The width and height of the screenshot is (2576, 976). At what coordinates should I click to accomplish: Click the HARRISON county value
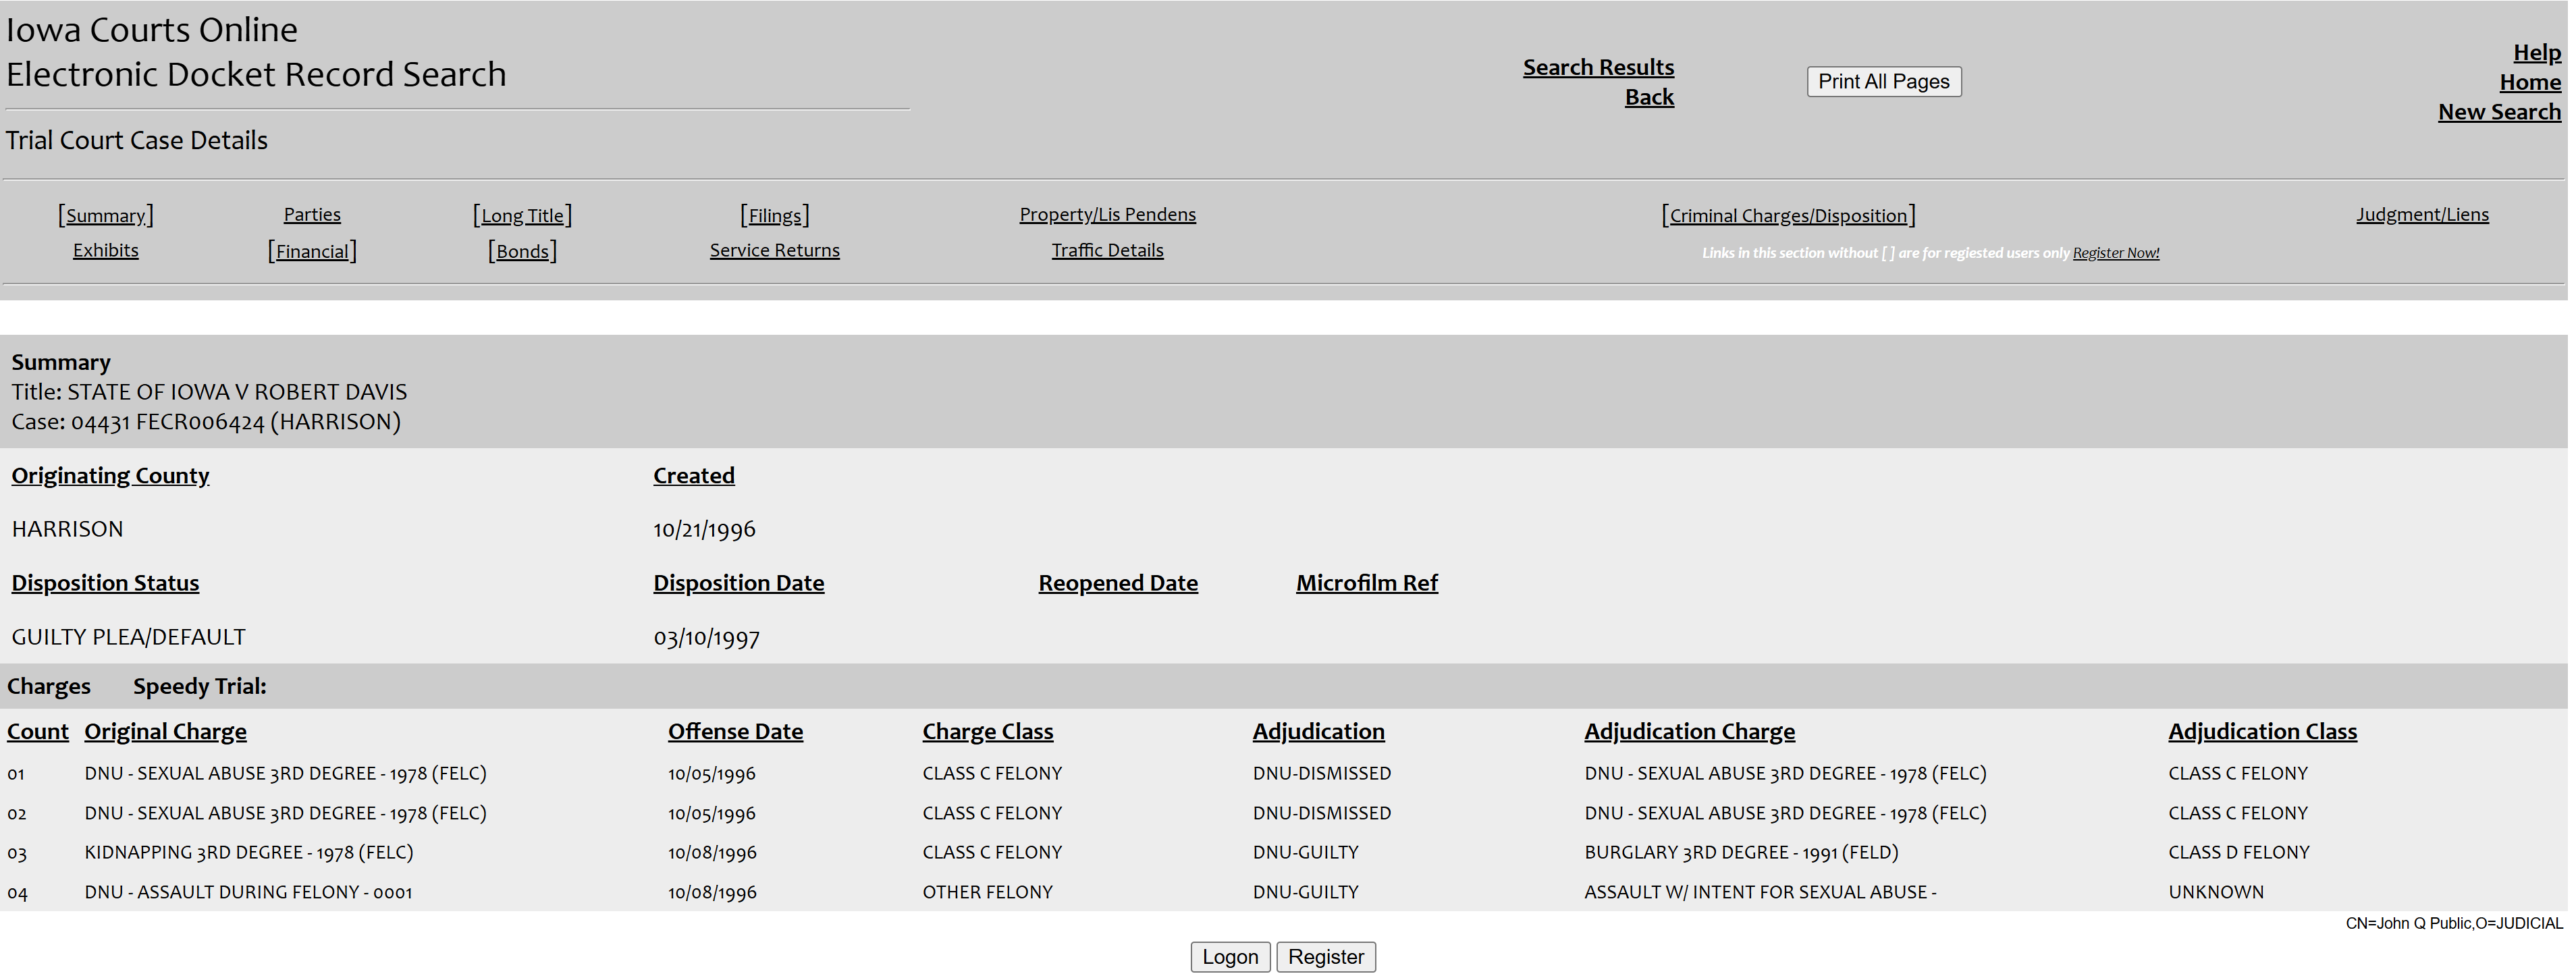(x=67, y=529)
